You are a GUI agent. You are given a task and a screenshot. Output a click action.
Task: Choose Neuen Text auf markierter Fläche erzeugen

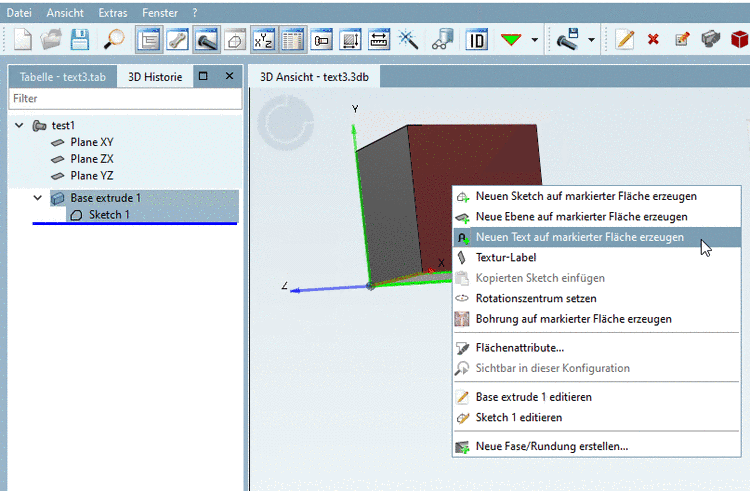coord(597,237)
